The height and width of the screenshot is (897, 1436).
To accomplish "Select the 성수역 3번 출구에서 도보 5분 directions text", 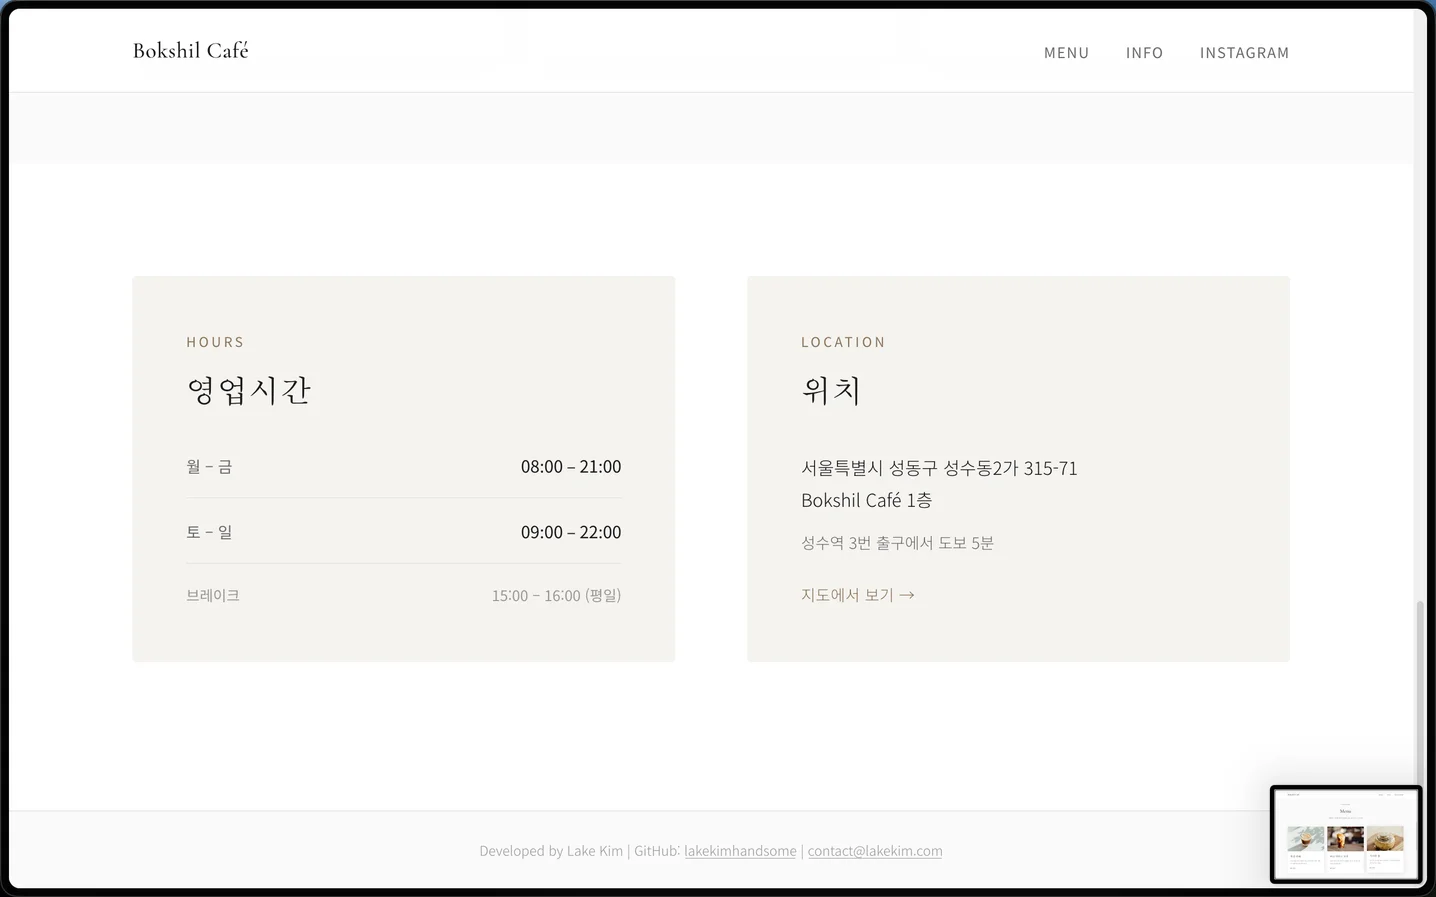I will coord(897,543).
